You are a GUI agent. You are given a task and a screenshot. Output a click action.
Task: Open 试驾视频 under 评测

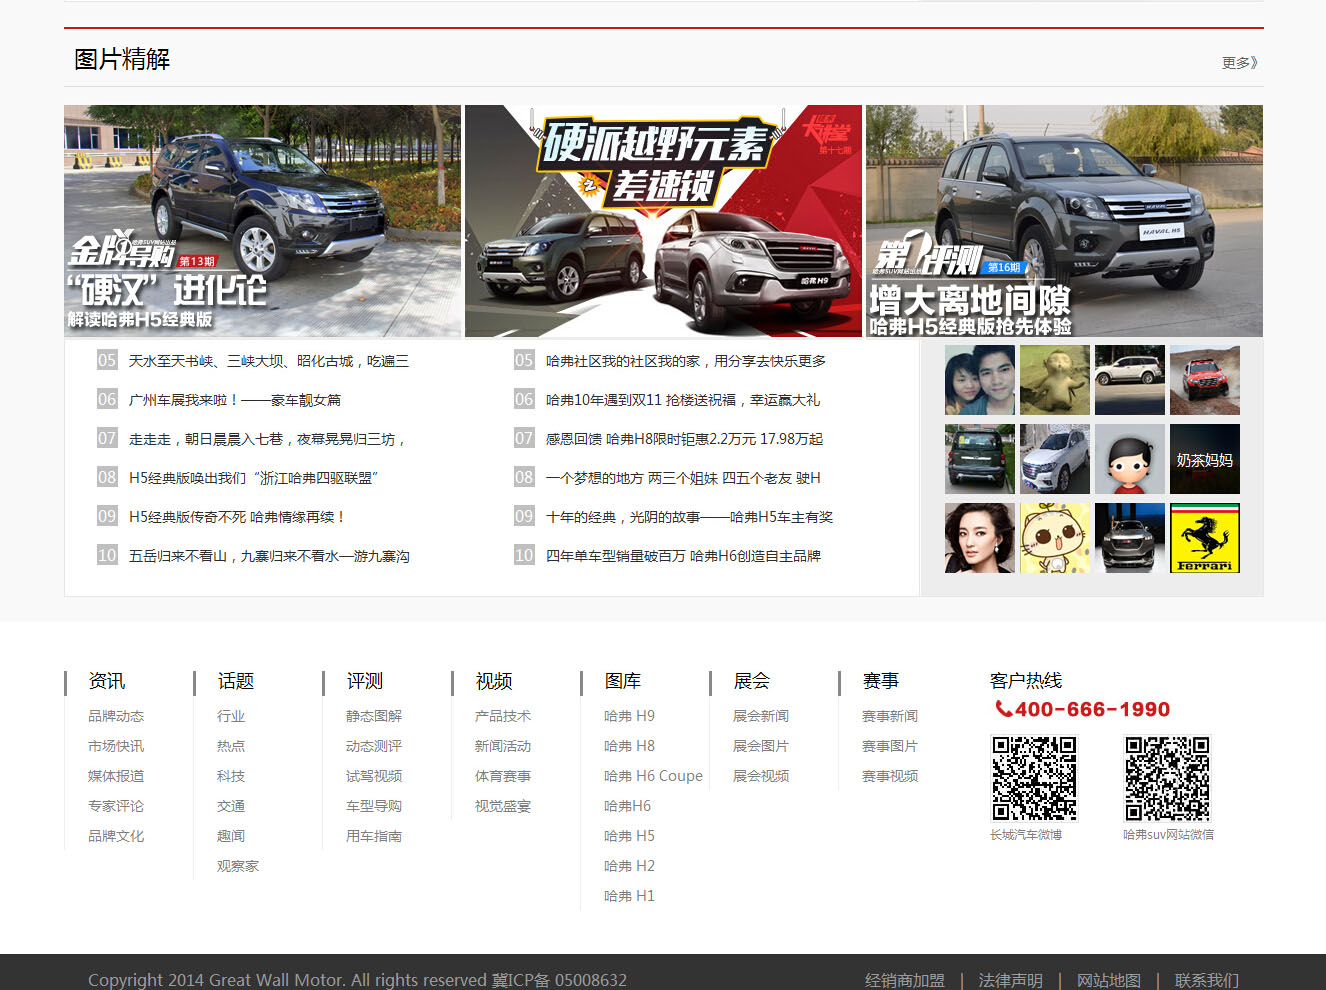(374, 776)
